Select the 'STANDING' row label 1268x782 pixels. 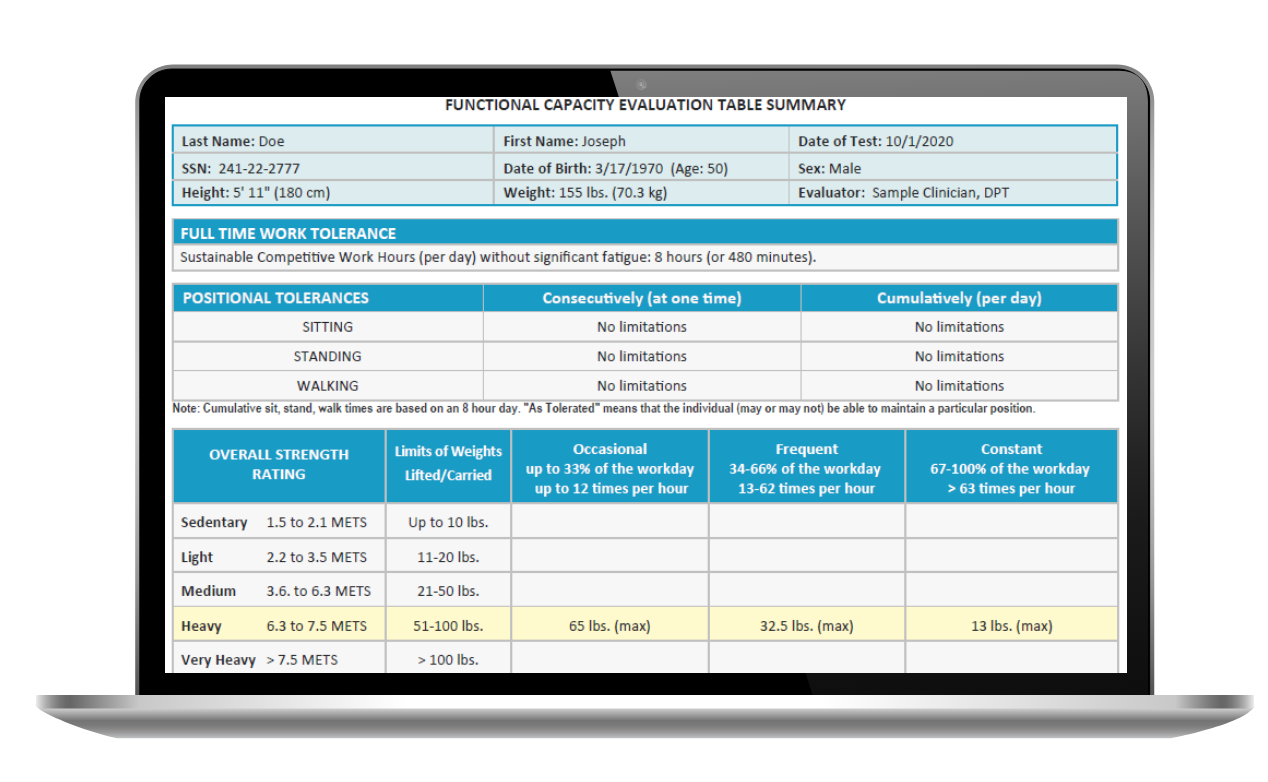pos(328,356)
